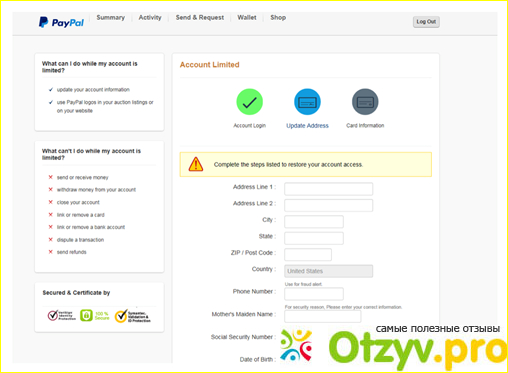Click 'What can't I do while' heading
508x373 pixels.
[91, 154]
